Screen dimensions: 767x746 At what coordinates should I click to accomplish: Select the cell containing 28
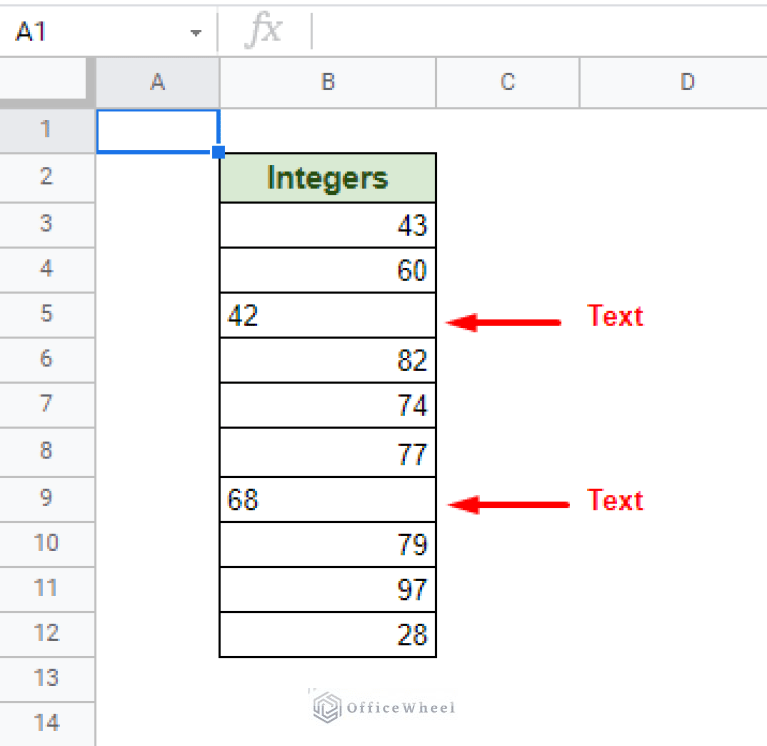coord(327,634)
